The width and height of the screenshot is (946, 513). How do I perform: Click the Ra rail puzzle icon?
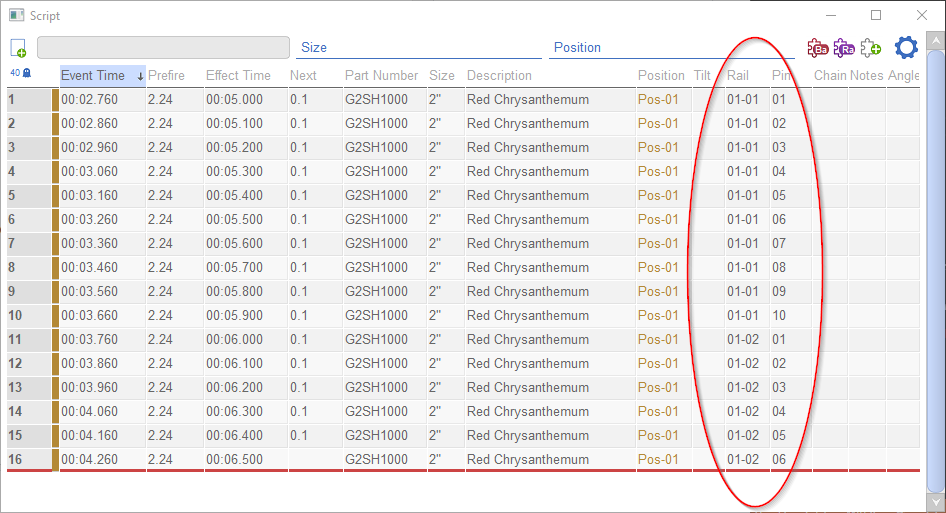pyautogui.click(x=845, y=48)
